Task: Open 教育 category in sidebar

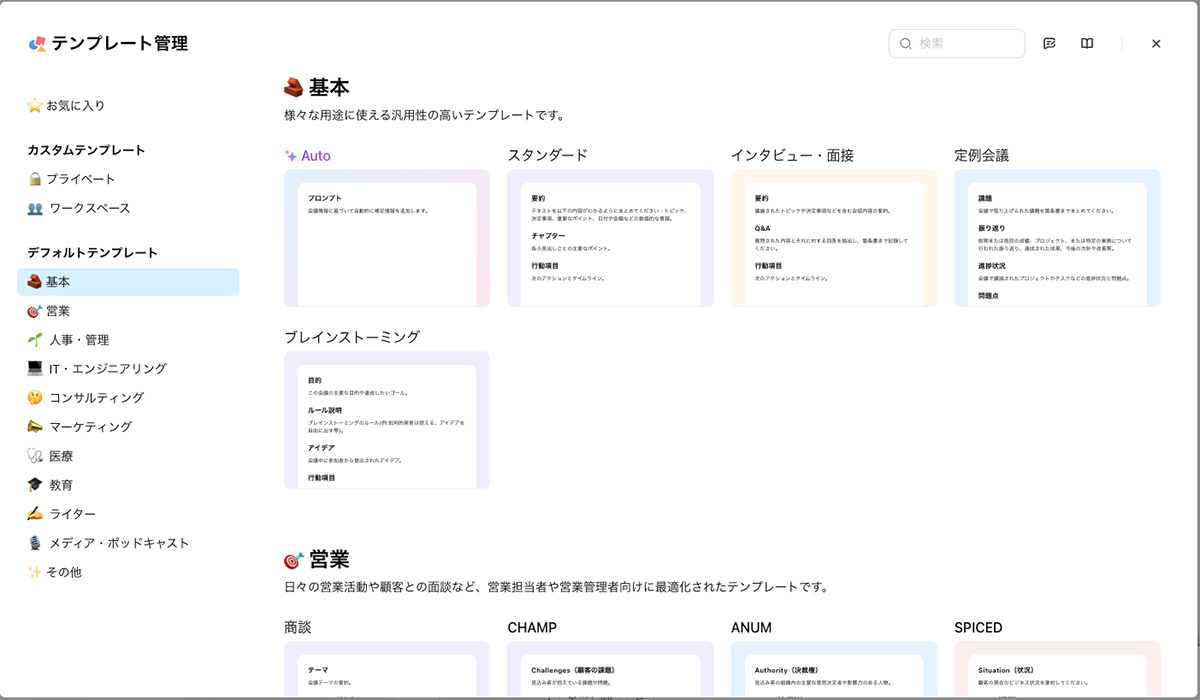Action: 128,485
